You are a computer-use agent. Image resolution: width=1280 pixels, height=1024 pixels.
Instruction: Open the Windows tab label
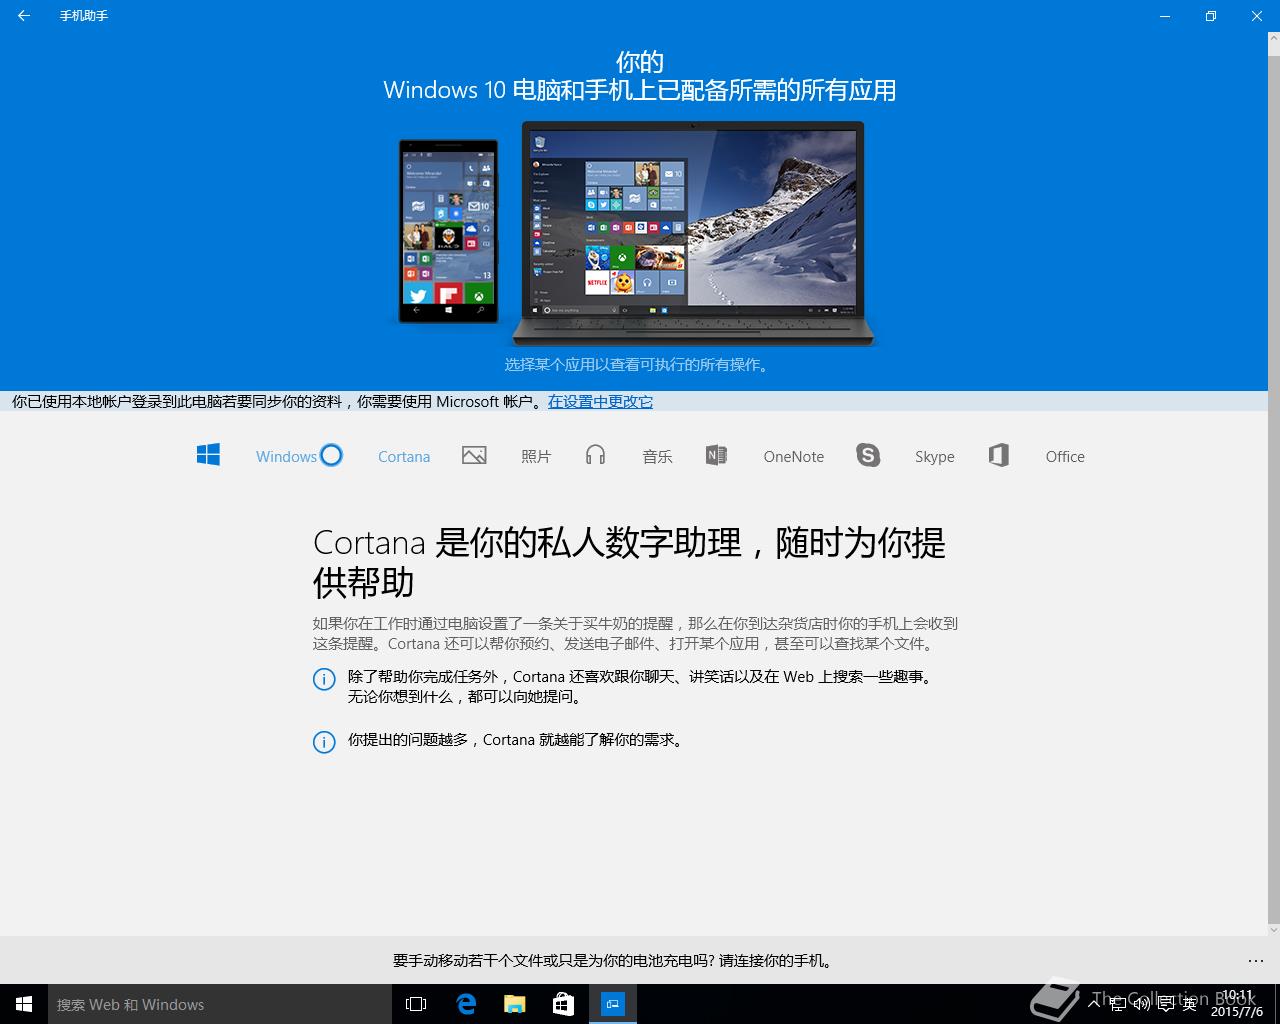tap(286, 457)
